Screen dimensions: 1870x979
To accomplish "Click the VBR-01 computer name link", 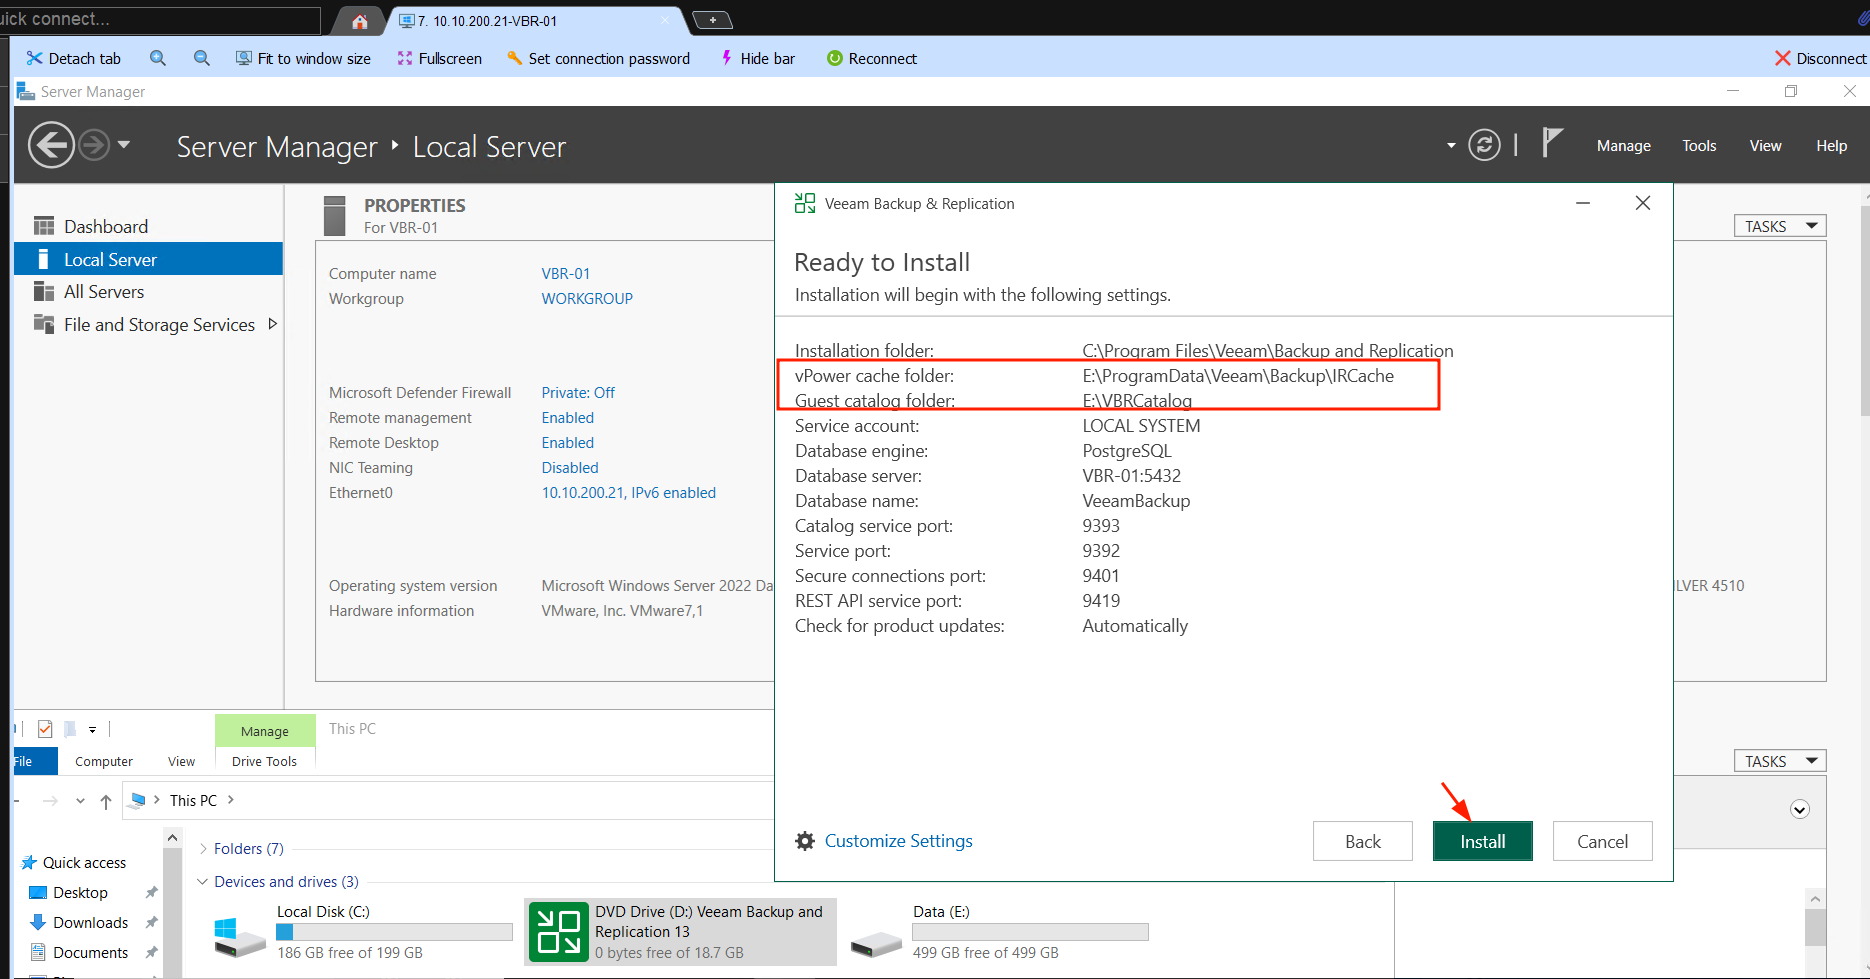I will 566,274.
